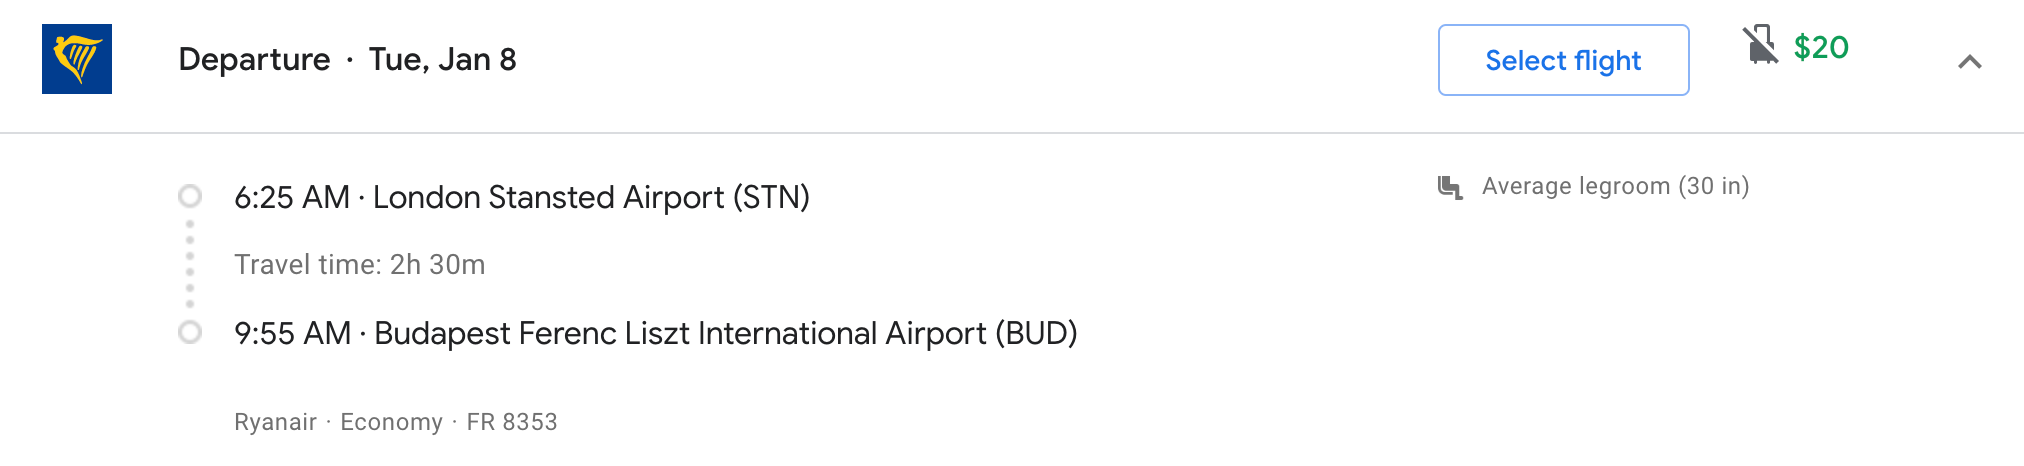Image resolution: width=2024 pixels, height=466 pixels.
Task: Click the 9:55 AM arrival time
Action: tap(292, 333)
